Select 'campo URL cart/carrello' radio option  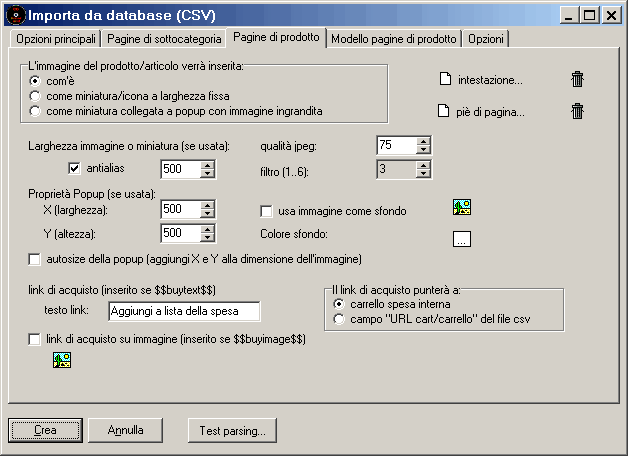(339, 320)
